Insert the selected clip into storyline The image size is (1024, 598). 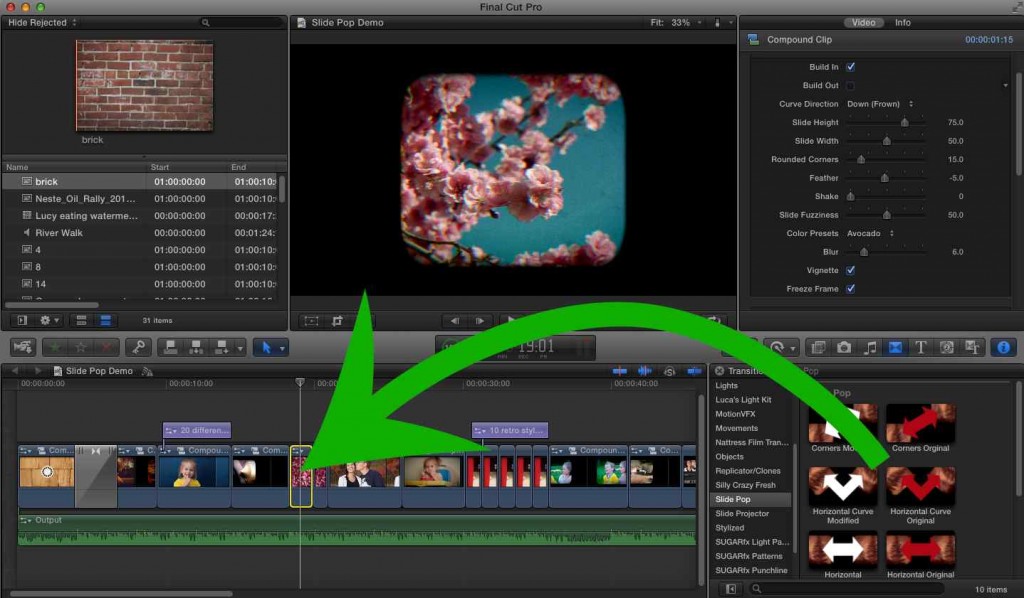pos(196,347)
